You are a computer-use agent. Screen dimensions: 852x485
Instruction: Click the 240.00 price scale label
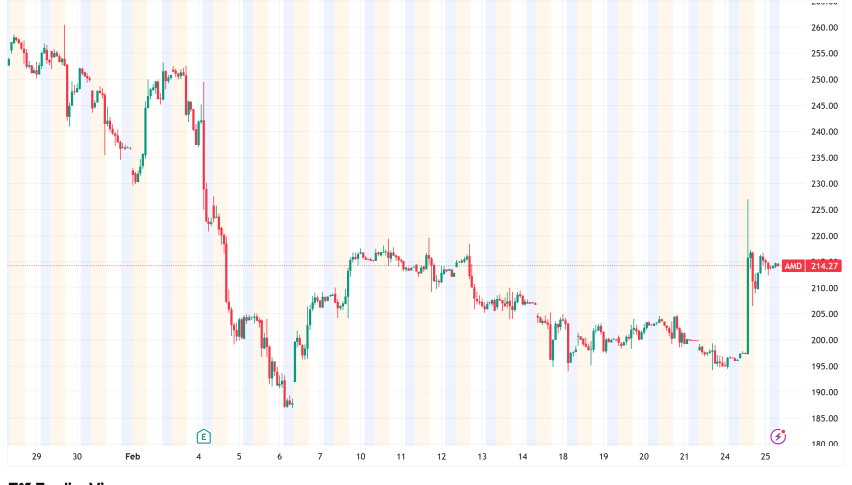point(824,132)
